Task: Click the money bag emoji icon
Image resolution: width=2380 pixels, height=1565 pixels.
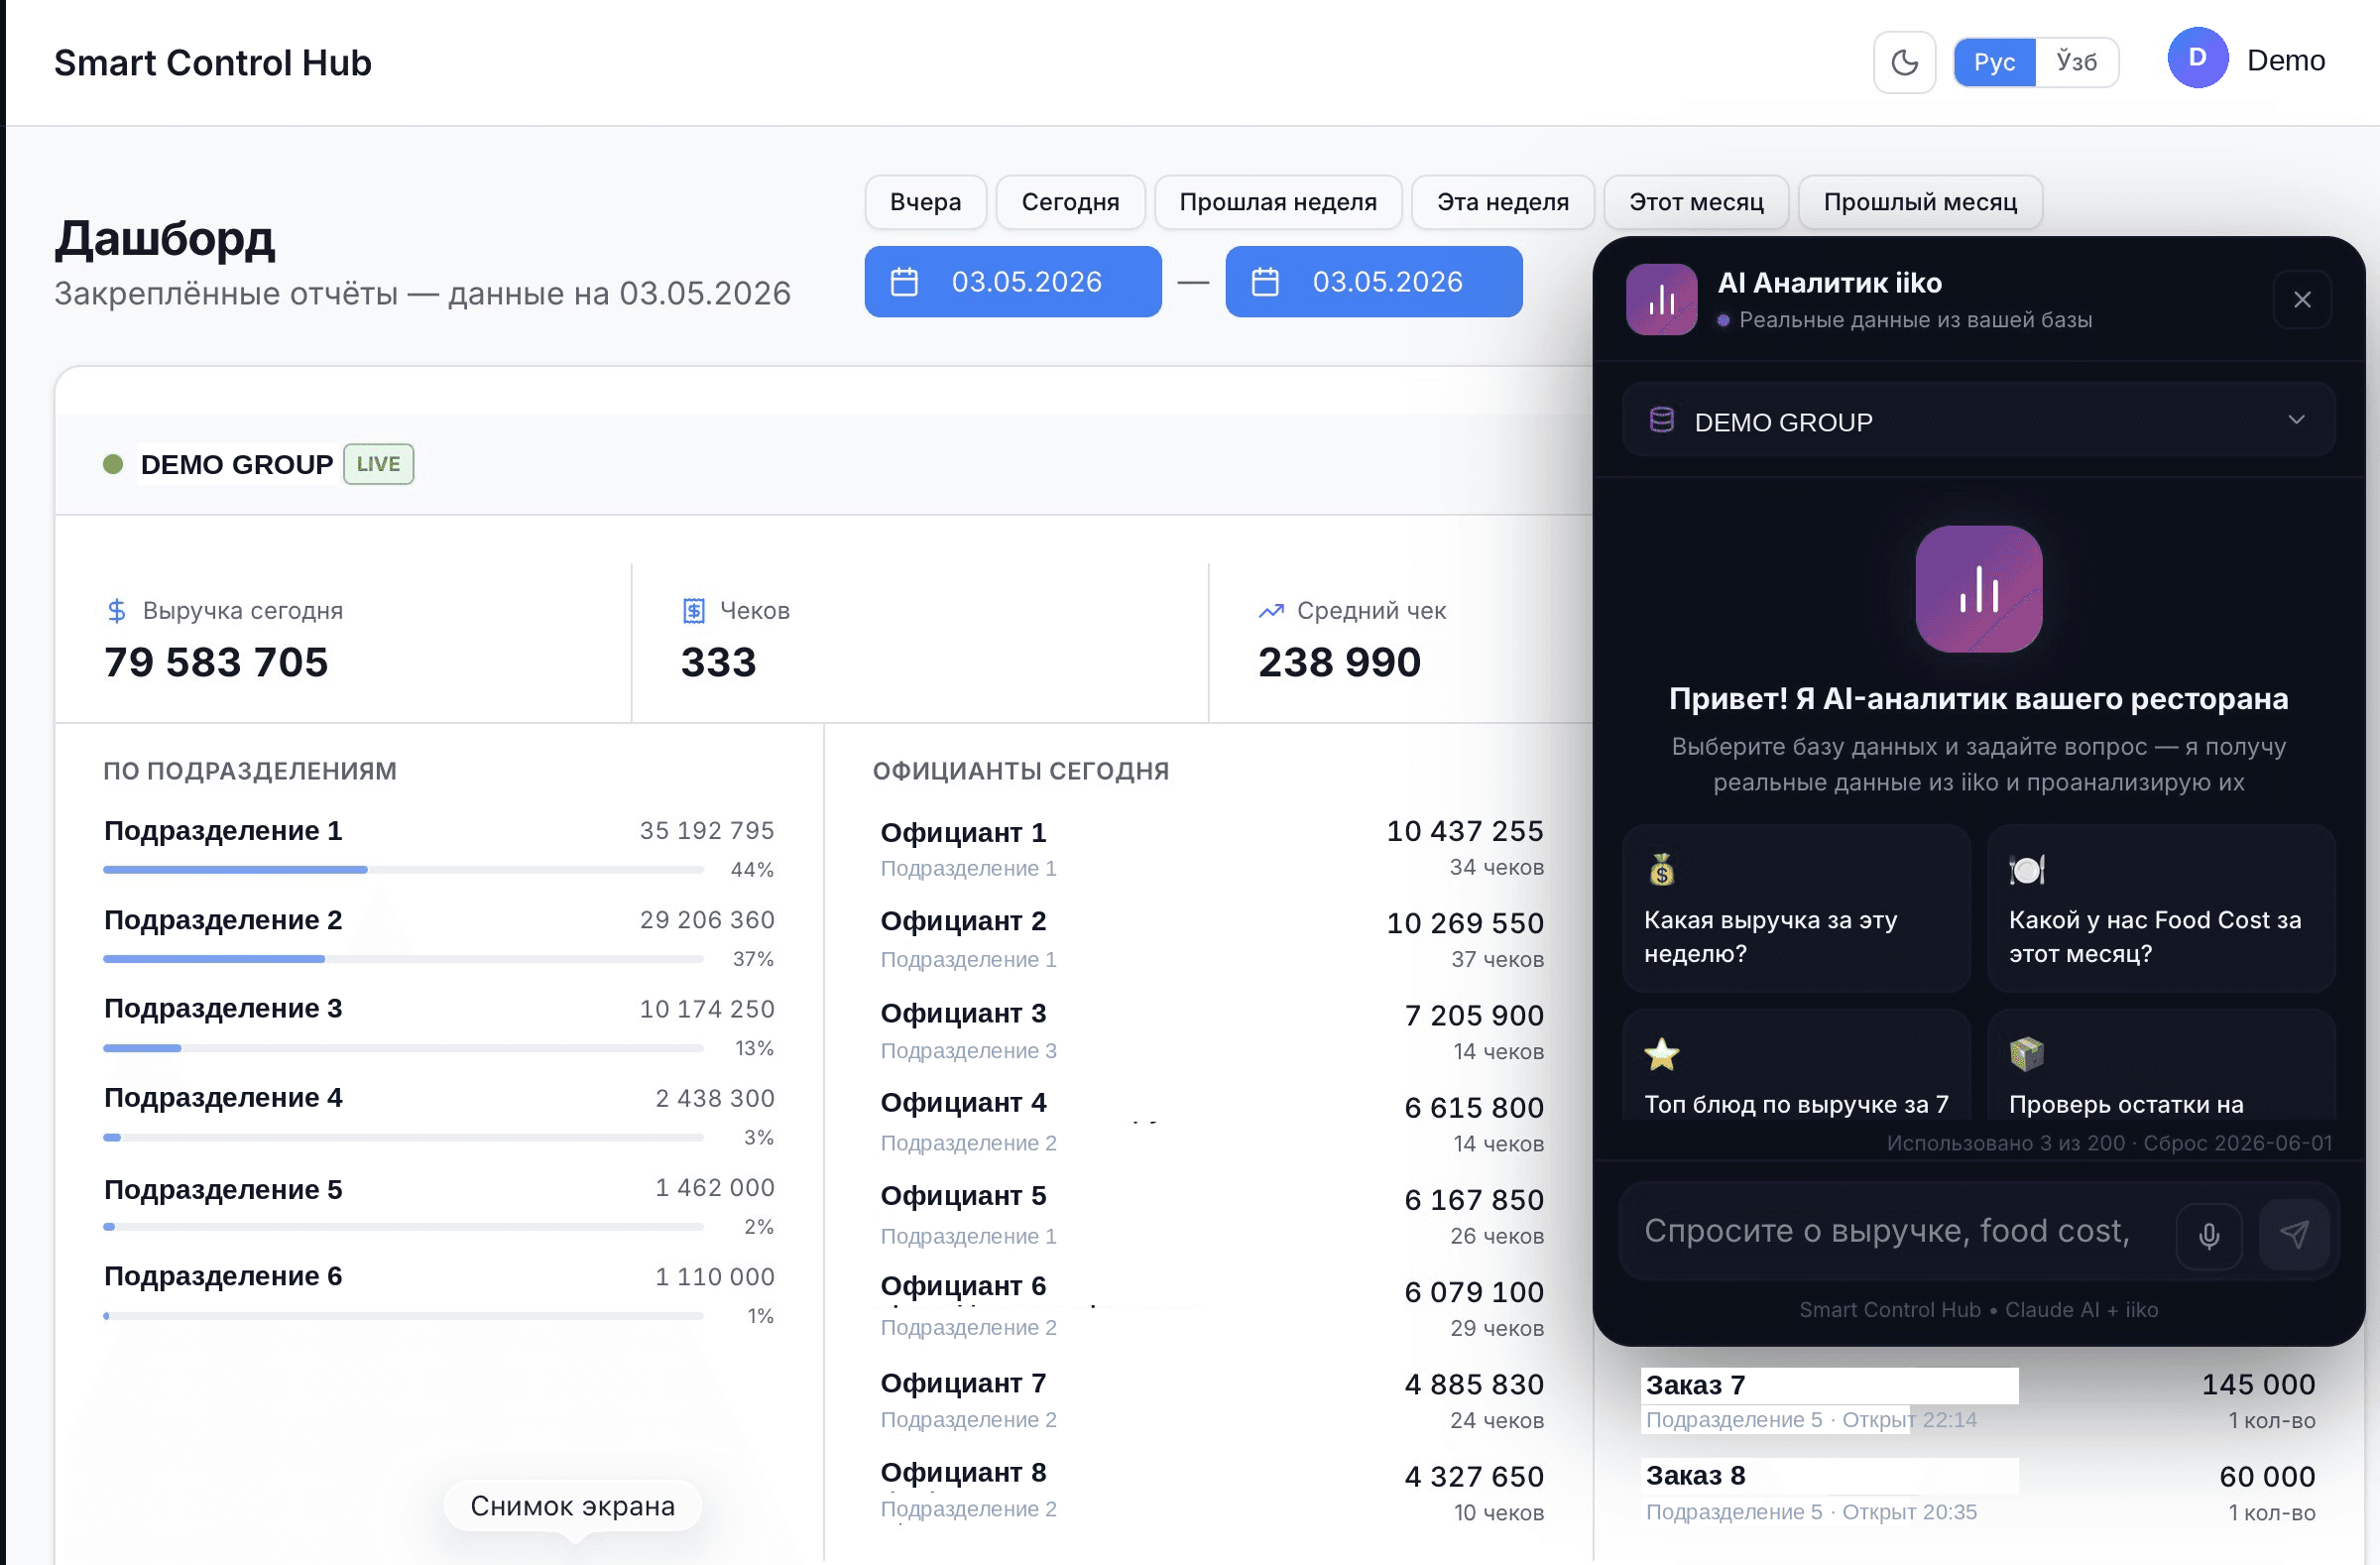Action: click(x=1661, y=869)
